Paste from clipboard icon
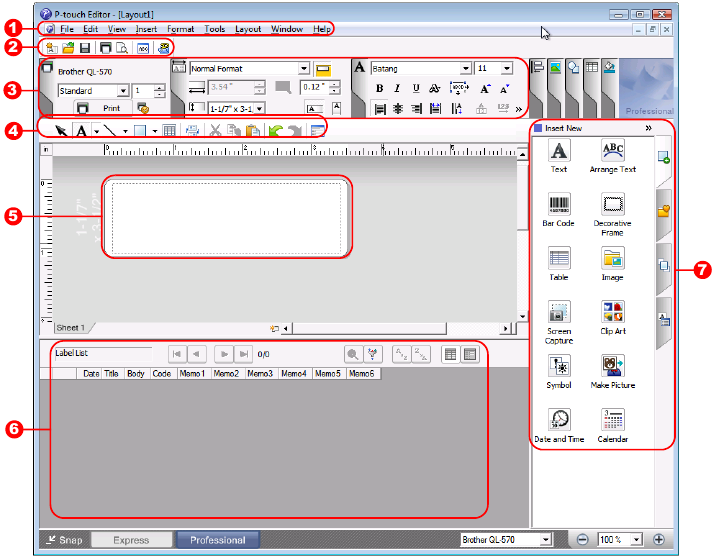 point(253,131)
